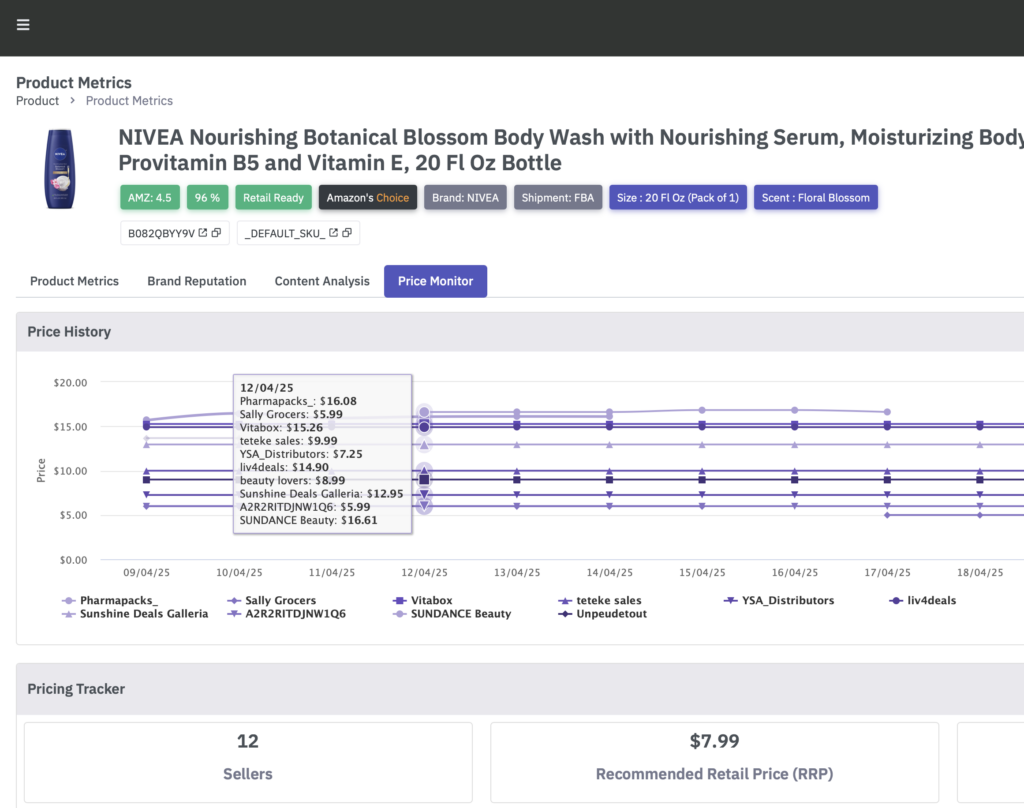Viewport: 1024px width, 808px height.
Task: Click Pharmapacks_: $16.08 tooltip line
Action: coord(298,401)
